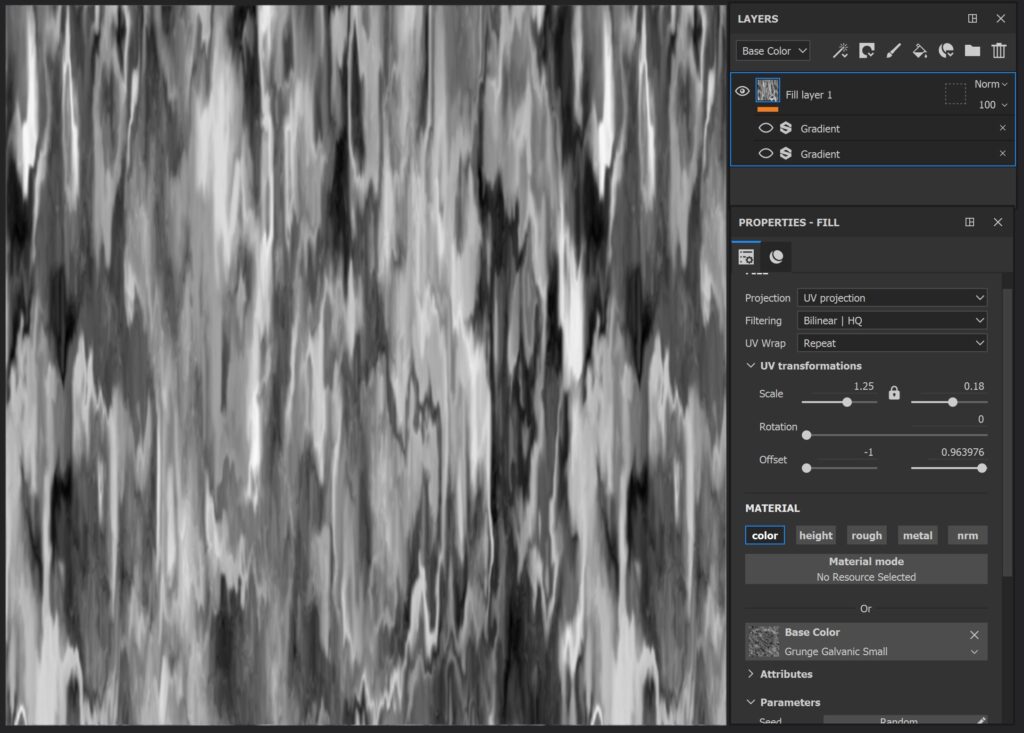The height and width of the screenshot is (733, 1024).
Task: Click the Offset value 0.963976
Action: pyautogui.click(x=962, y=452)
